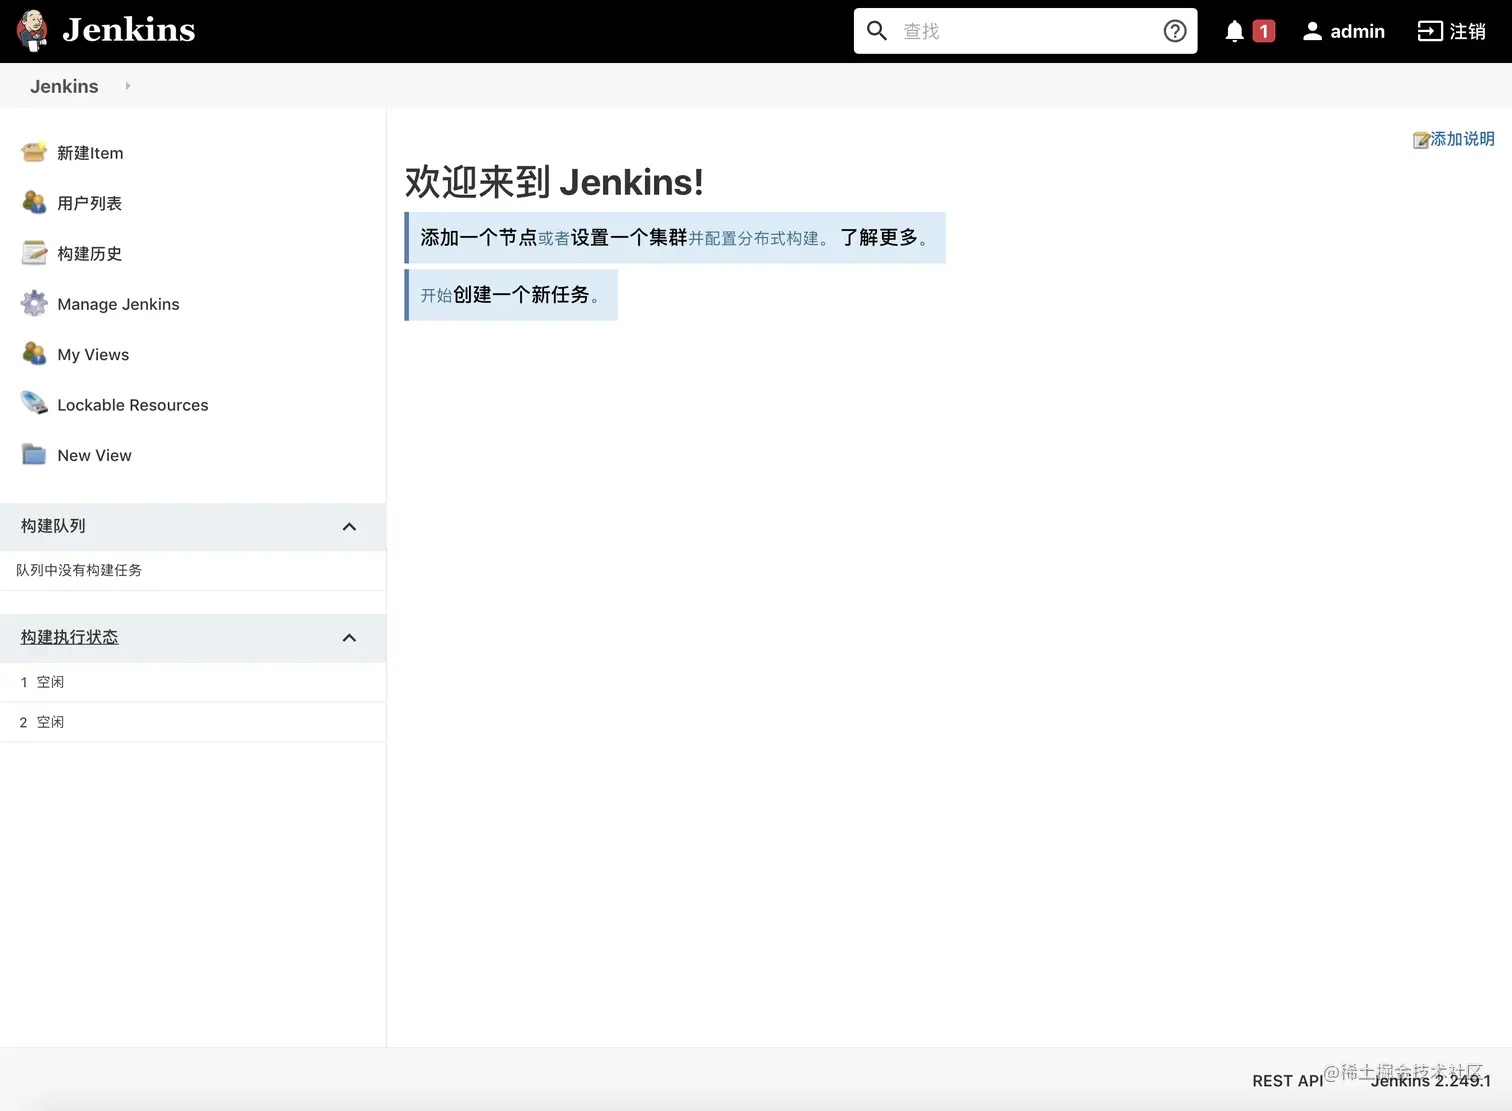The width and height of the screenshot is (1512, 1111).
Task: Select executor row 1 空闲
Action: tap(193, 682)
